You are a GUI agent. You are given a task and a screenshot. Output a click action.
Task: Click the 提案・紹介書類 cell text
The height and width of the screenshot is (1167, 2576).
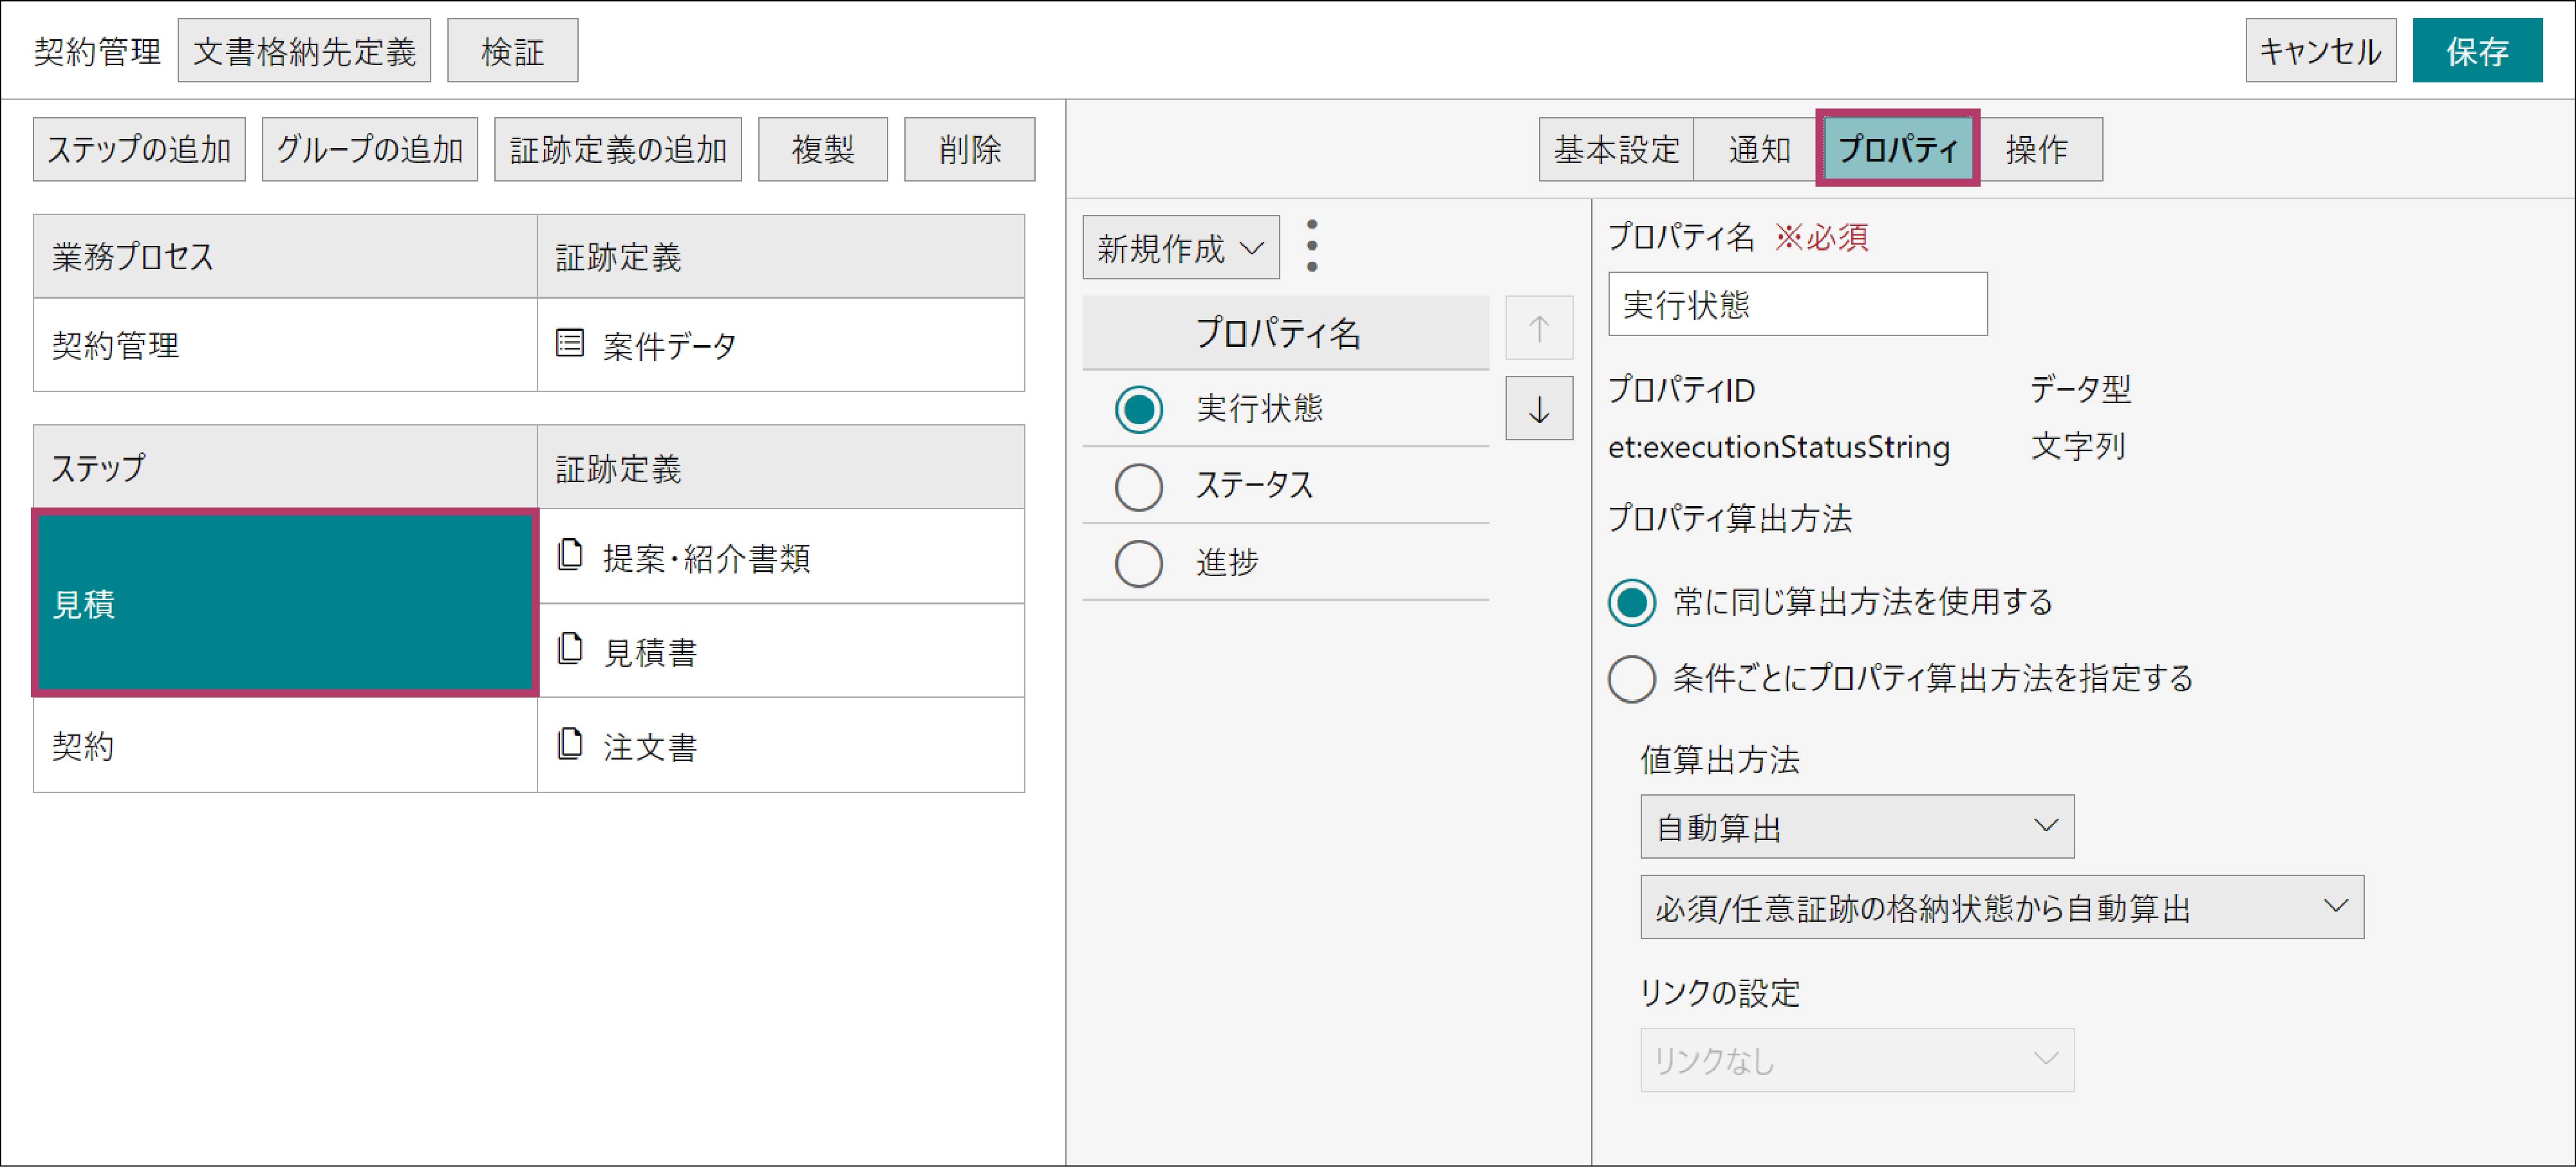[x=706, y=558]
